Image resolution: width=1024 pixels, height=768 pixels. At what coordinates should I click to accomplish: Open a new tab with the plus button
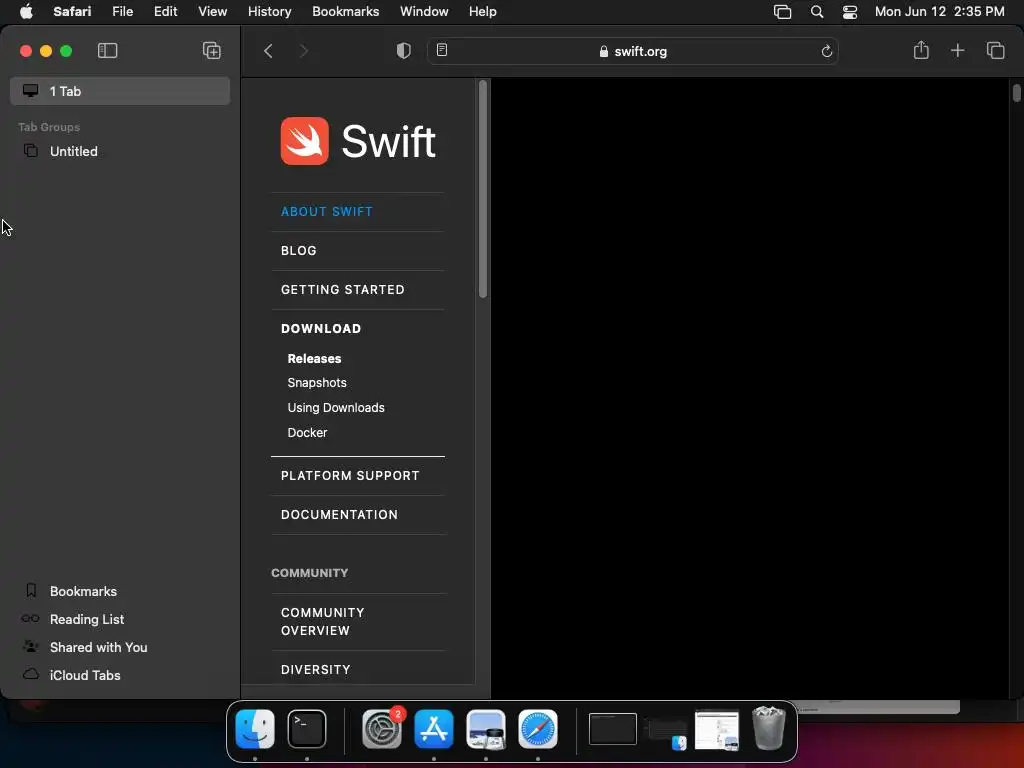tap(957, 50)
